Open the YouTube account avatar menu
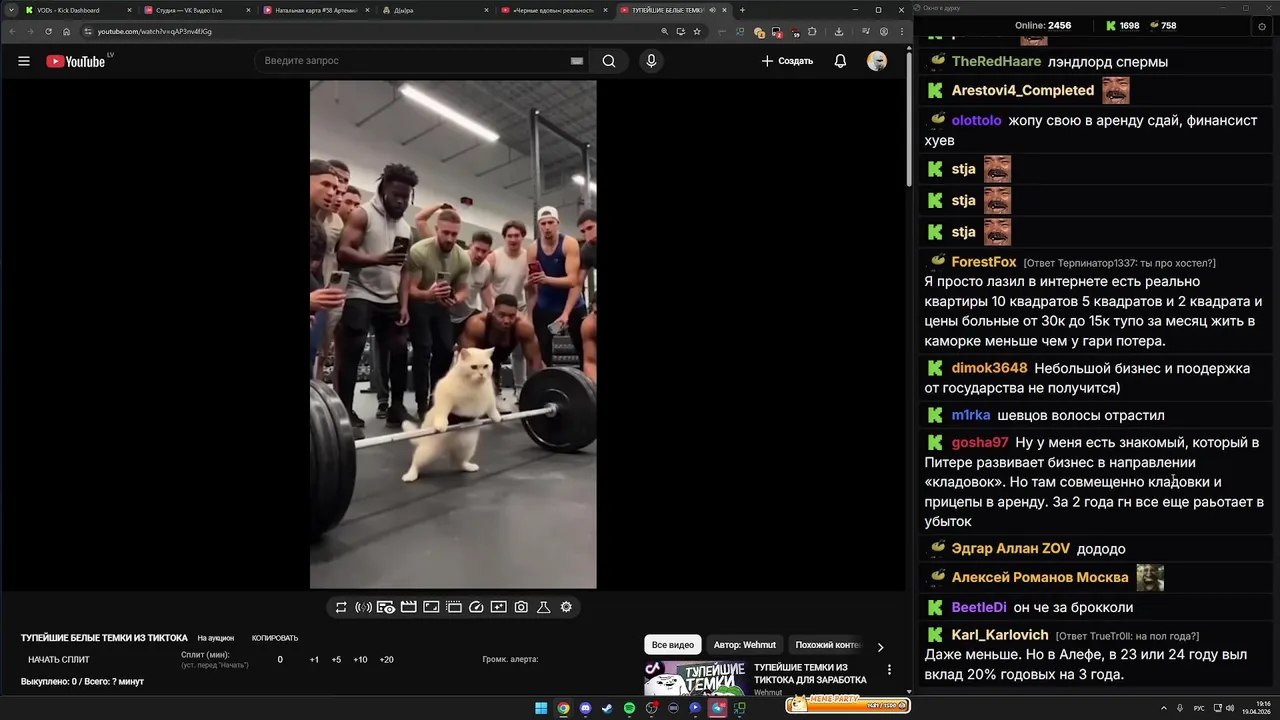Viewport: 1280px width, 720px height. tap(877, 61)
